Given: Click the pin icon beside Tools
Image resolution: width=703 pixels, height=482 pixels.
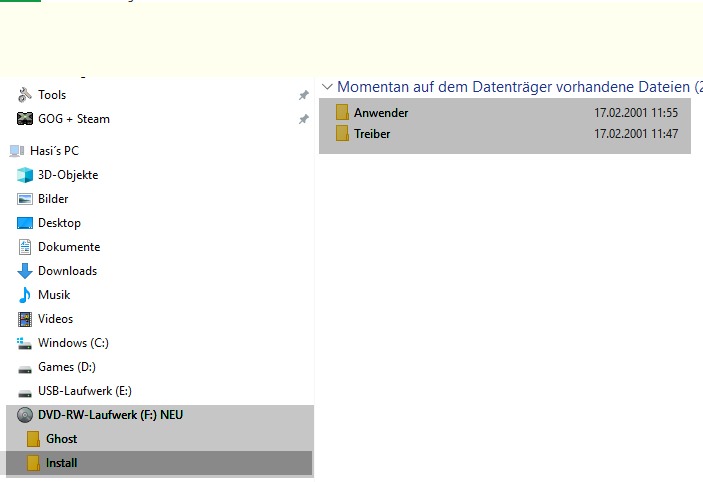Looking at the screenshot, I should 304,95.
